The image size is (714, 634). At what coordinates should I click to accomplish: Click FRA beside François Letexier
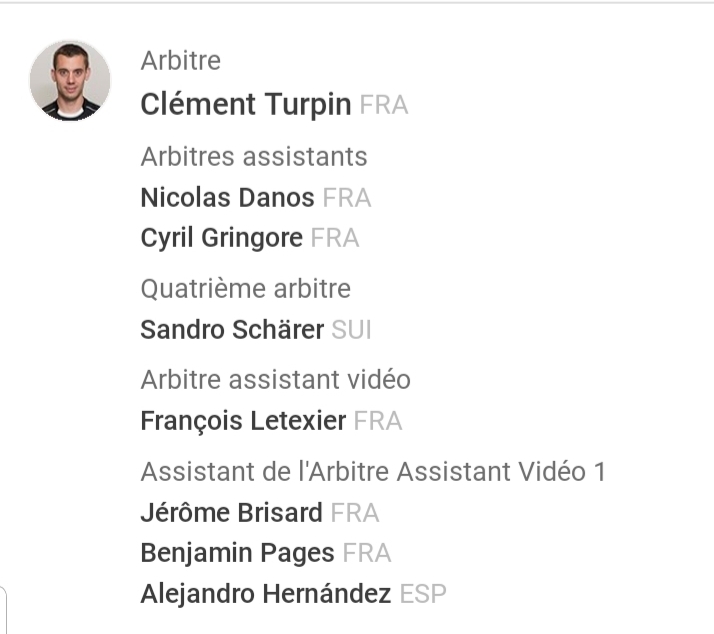378,421
